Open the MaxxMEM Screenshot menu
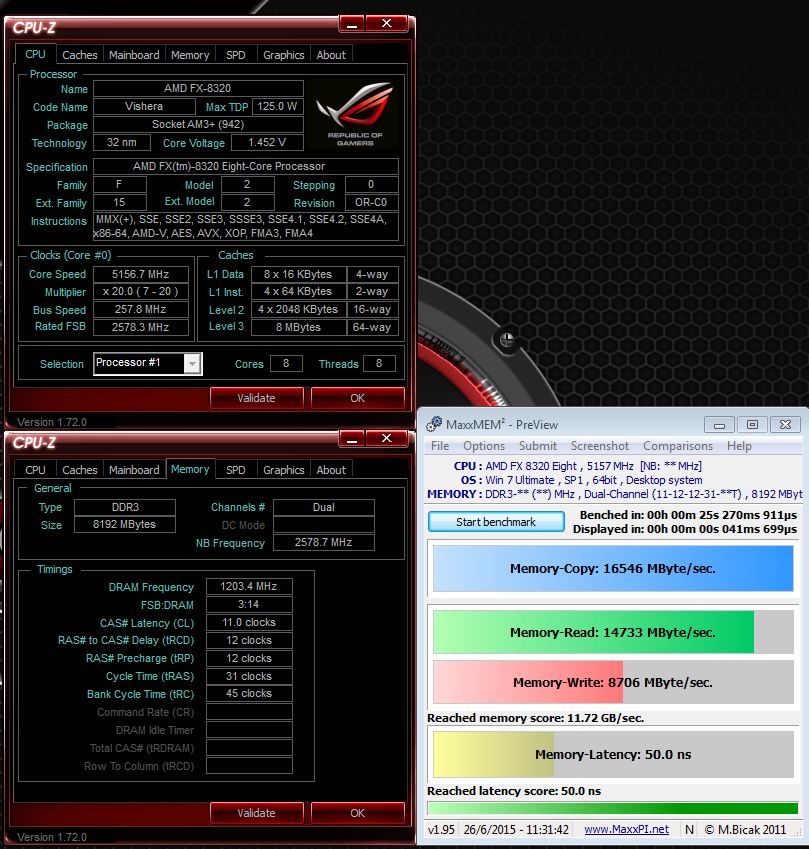The height and width of the screenshot is (849, 809). click(600, 446)
